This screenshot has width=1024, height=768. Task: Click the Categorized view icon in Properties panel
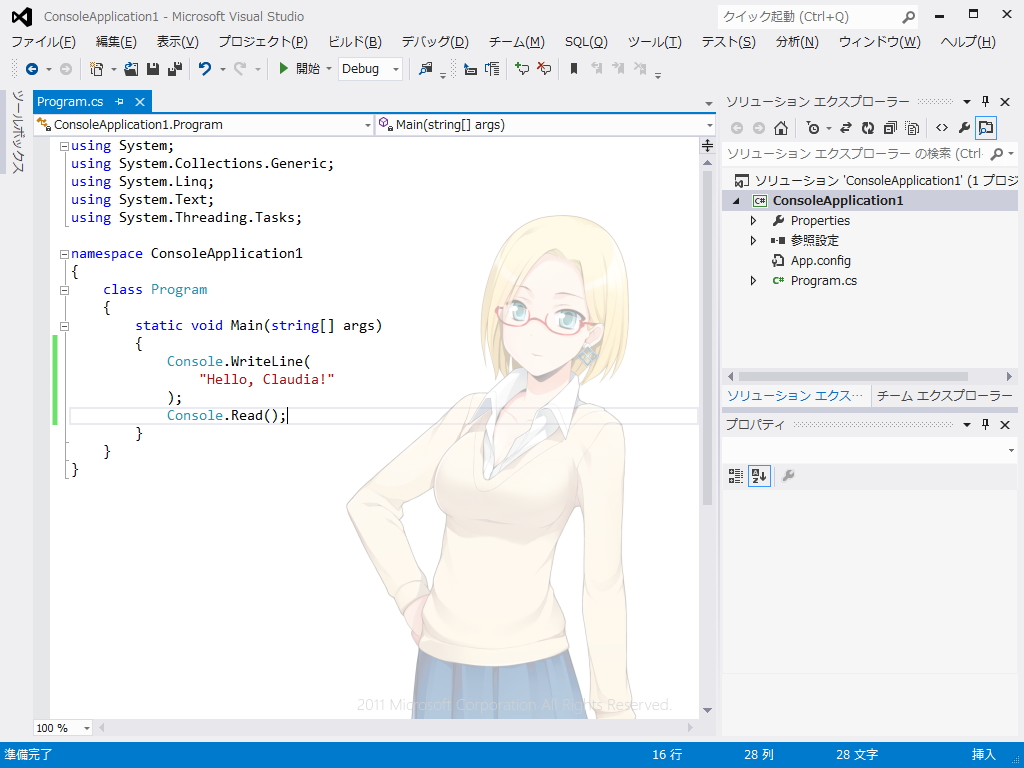[x=735, y=475]
